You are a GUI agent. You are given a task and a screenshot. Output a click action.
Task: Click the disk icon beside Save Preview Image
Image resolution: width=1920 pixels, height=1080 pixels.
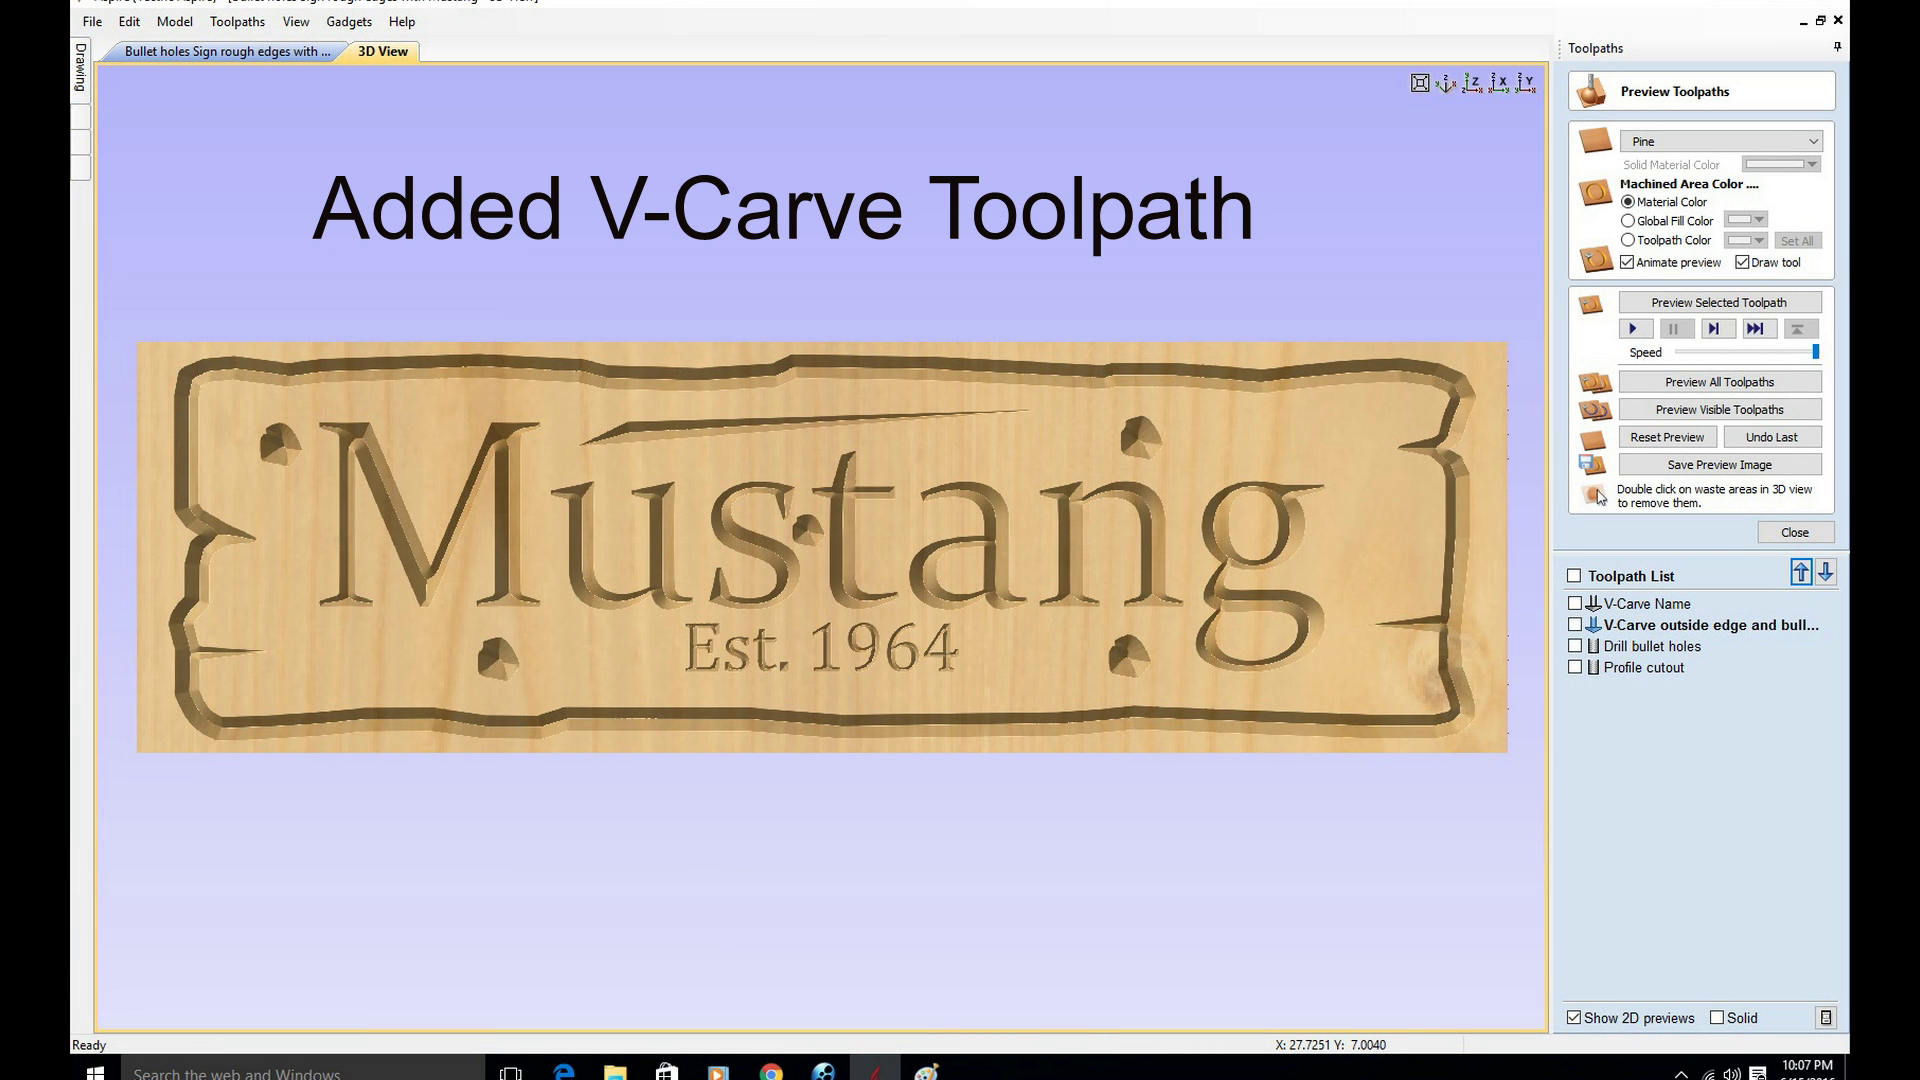tap(1592, 465)
